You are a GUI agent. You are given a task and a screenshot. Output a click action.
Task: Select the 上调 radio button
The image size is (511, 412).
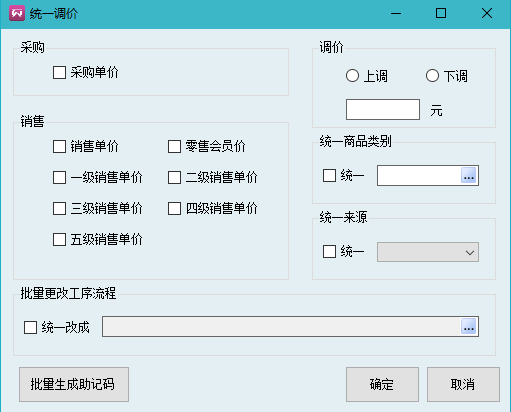[352, 76]
